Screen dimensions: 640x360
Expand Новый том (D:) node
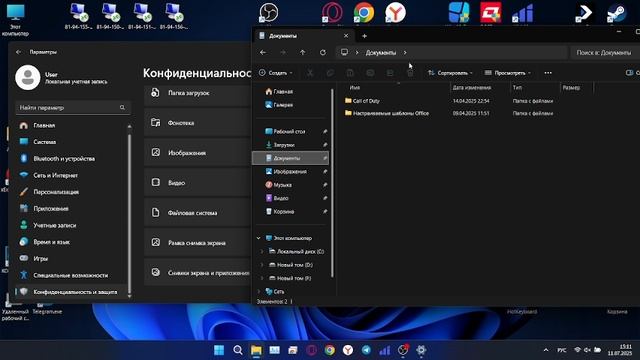[262, 265]
